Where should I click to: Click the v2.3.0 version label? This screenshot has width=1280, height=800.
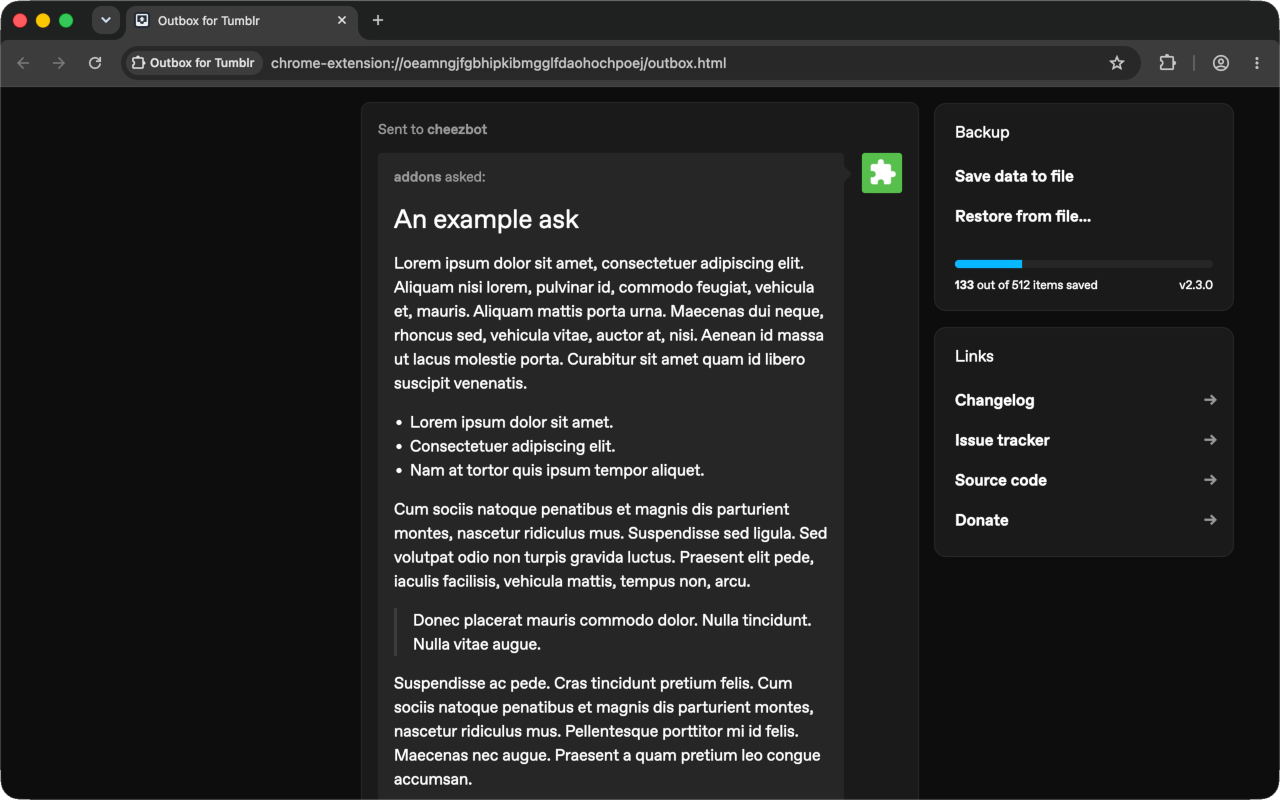1196,285
